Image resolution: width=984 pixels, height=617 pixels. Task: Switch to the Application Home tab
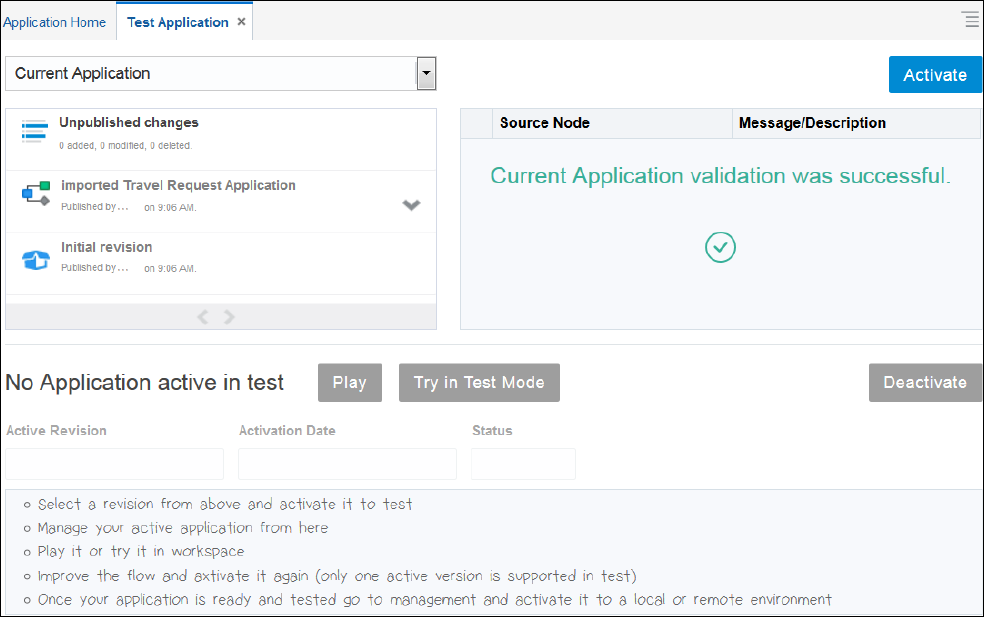(55, 21)
